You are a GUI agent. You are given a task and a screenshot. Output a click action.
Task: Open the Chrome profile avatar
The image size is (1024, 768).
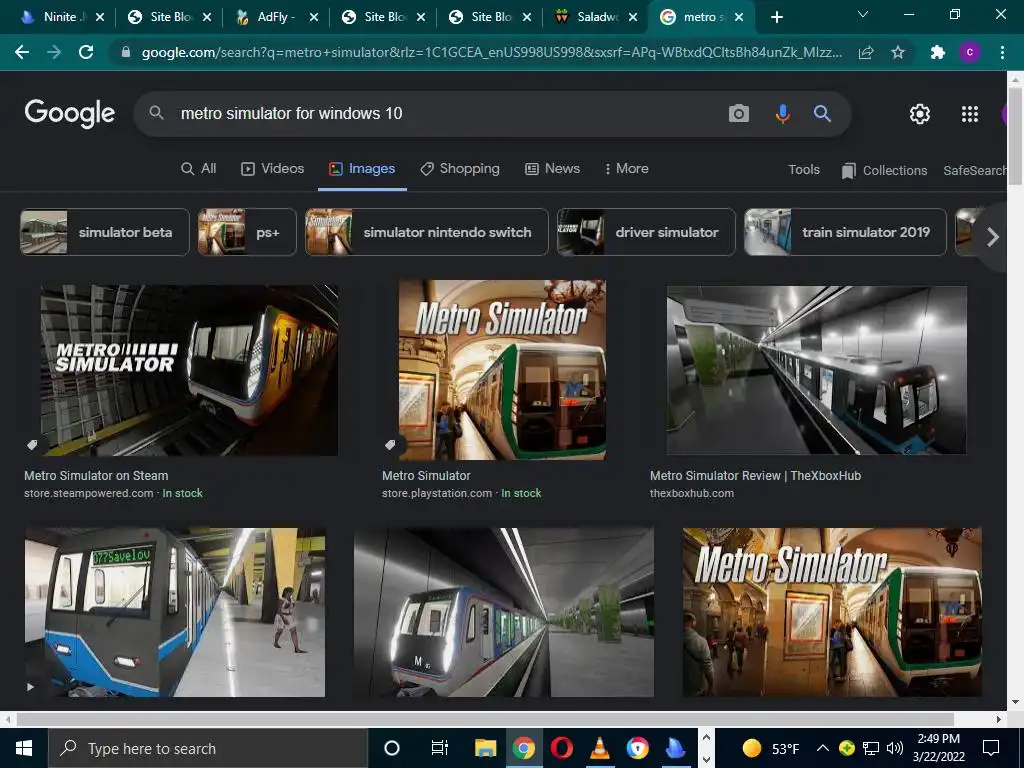(970, 52)
